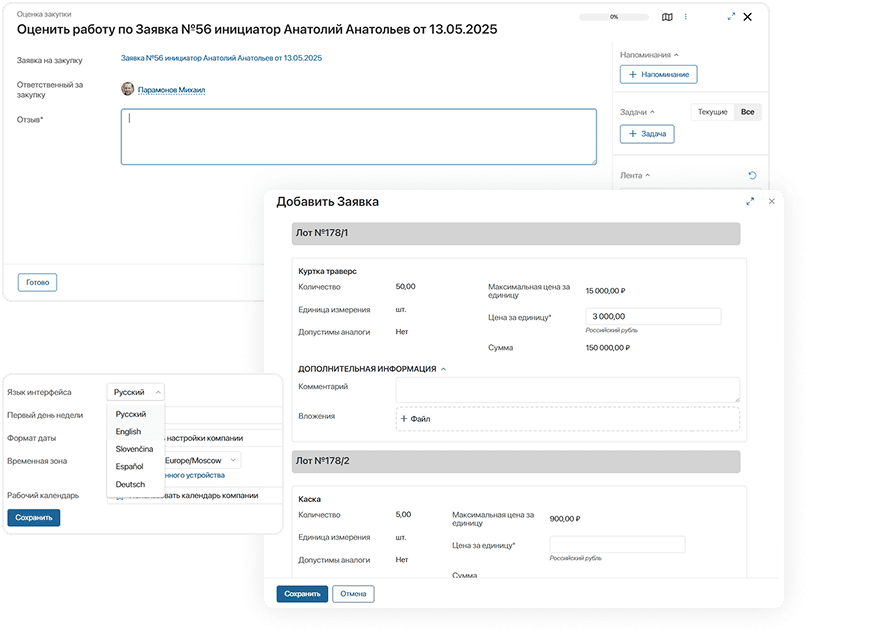Edit the Цена за единицу field 3 000,00
880x640 pixels.
click(x=653, y=316)
